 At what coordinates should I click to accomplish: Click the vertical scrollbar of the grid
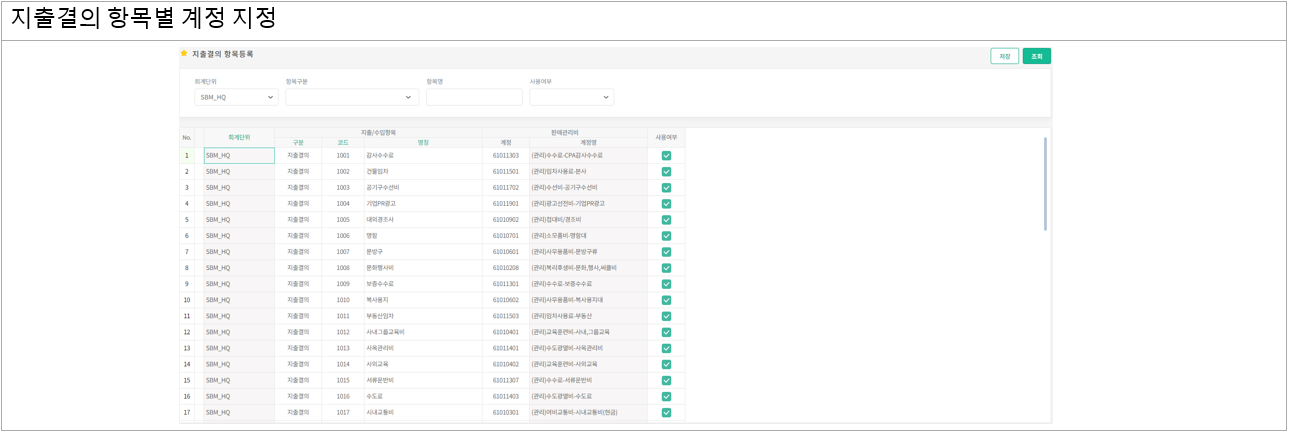point(1046,185)
